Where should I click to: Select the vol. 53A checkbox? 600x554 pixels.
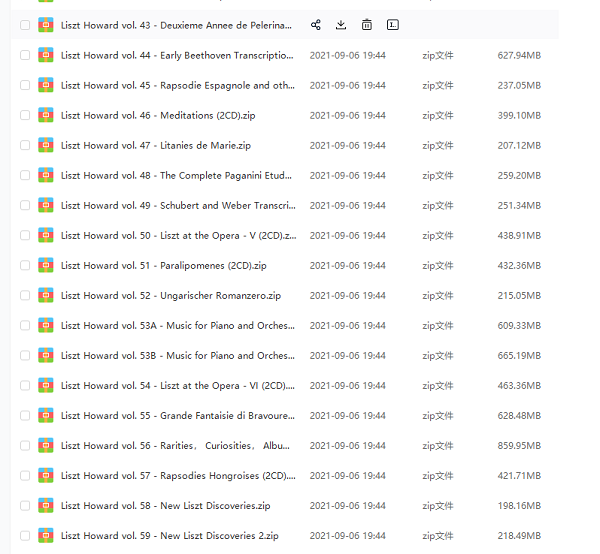pyautogui.click(x=25, y=326)
